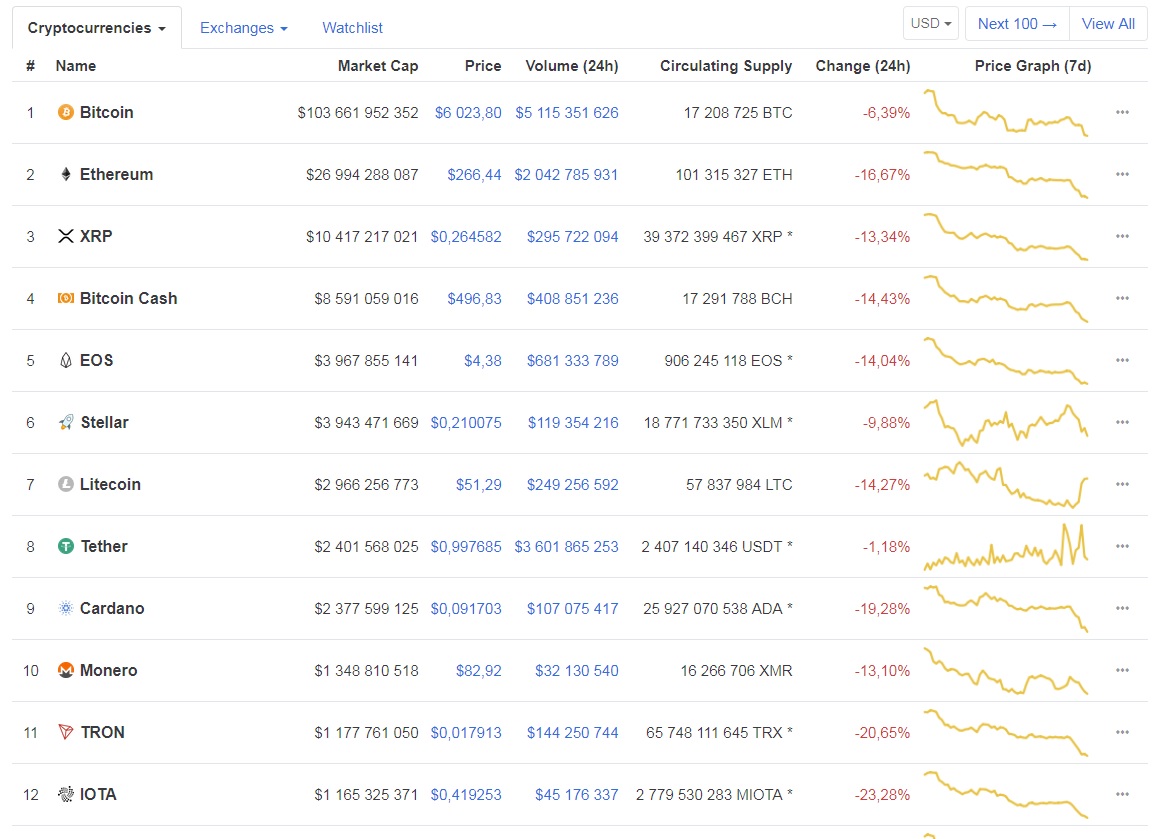Open Bitcoin price $6 023,80 link
This screenshot has width=1158, height=839.
pos(468,113)
